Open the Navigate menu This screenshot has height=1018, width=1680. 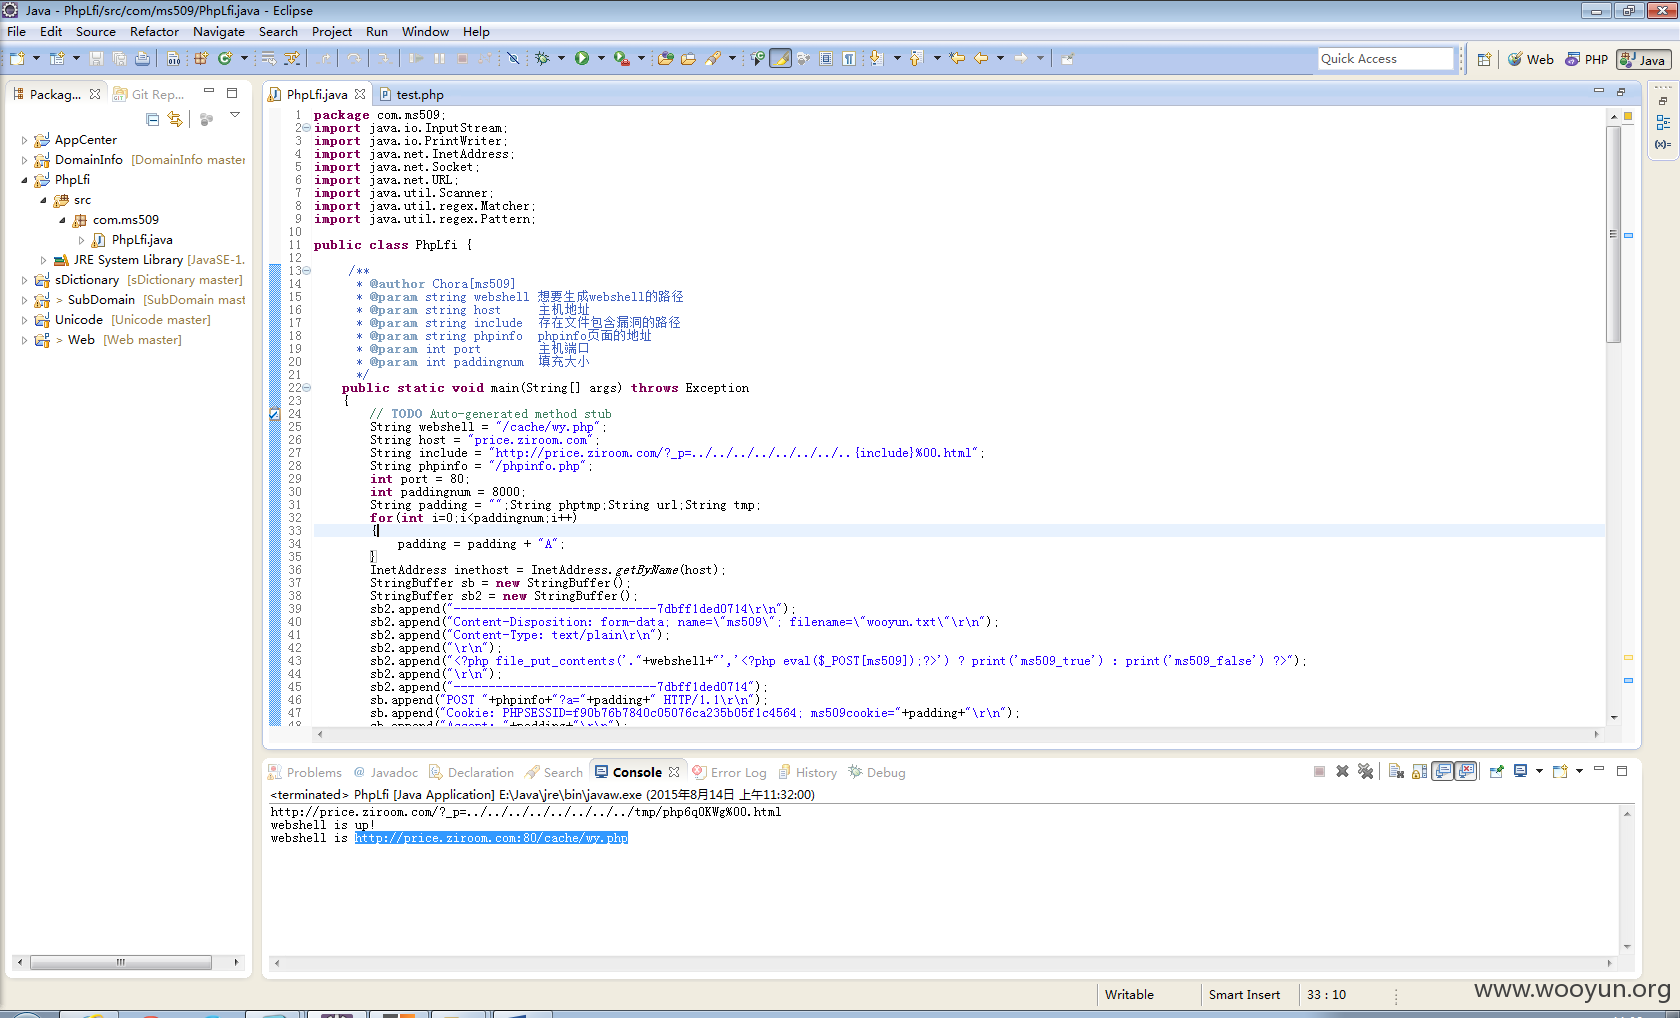[x=219, y=32]
